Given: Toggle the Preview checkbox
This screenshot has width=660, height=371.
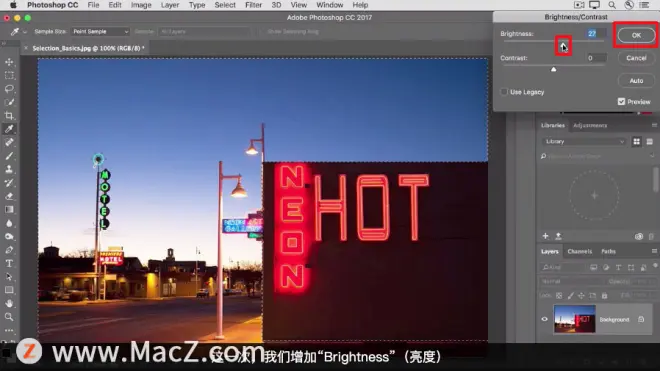Looking at the screenshot, I should click(621, 101).
